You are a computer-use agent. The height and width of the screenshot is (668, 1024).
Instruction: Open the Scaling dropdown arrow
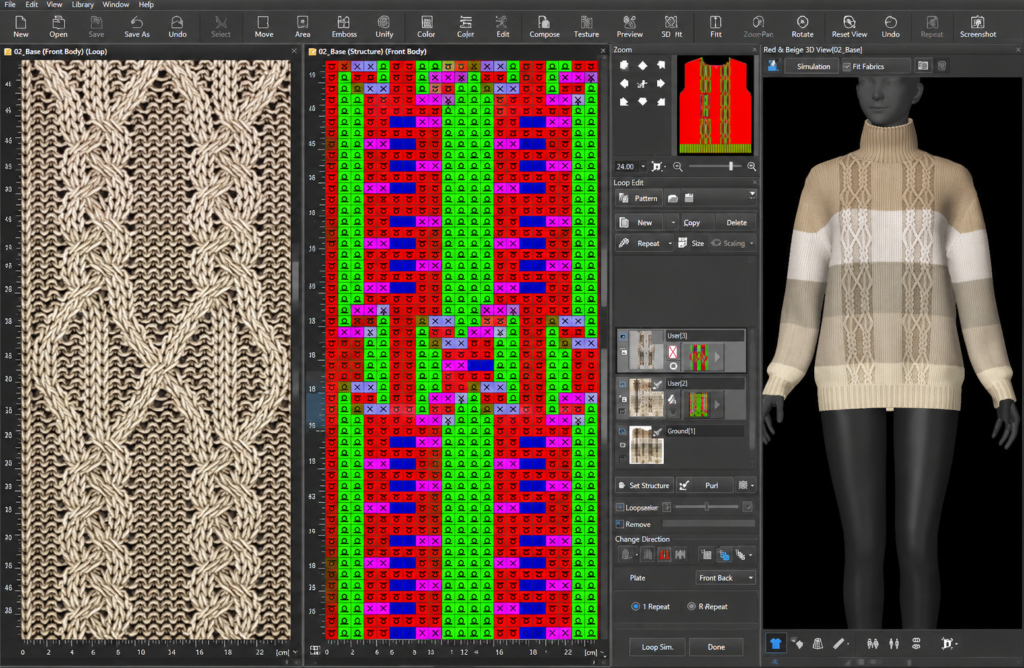coord(752,244)
